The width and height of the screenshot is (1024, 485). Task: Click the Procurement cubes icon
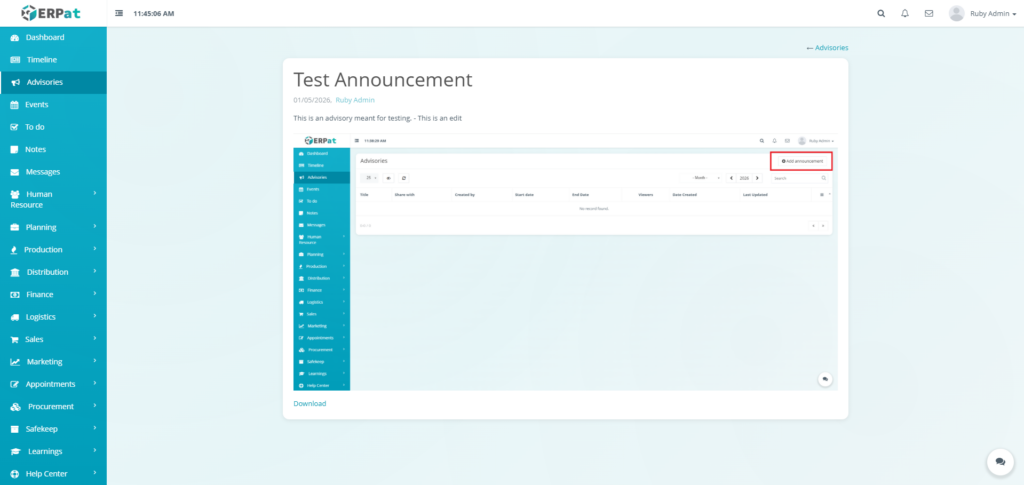point(16,407)
